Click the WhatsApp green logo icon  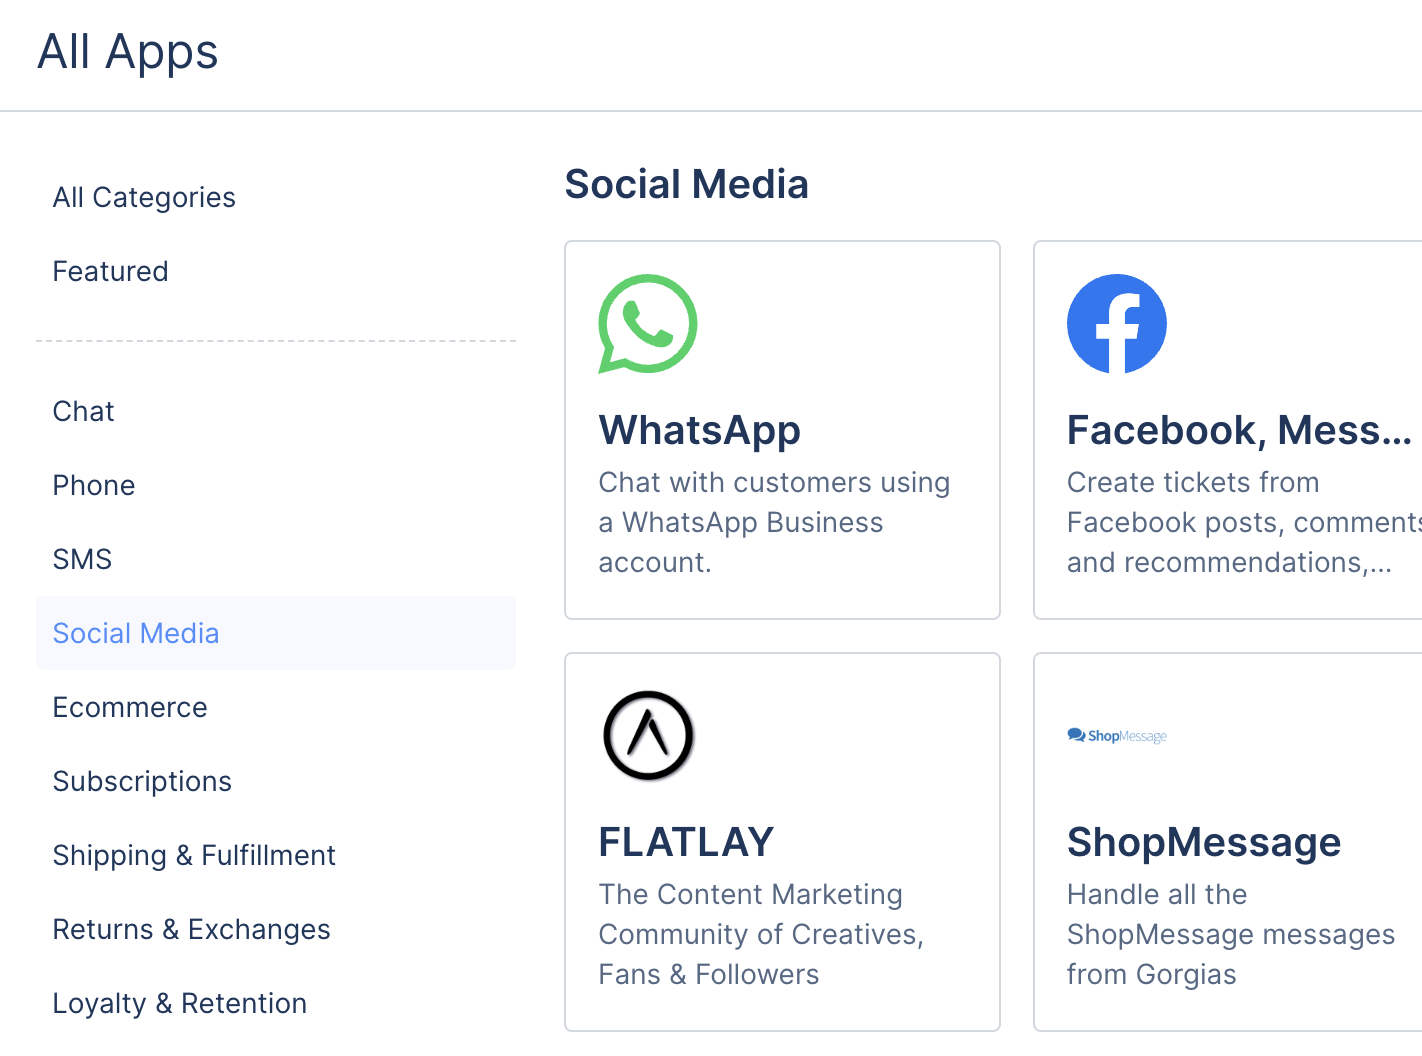point(648,324)
